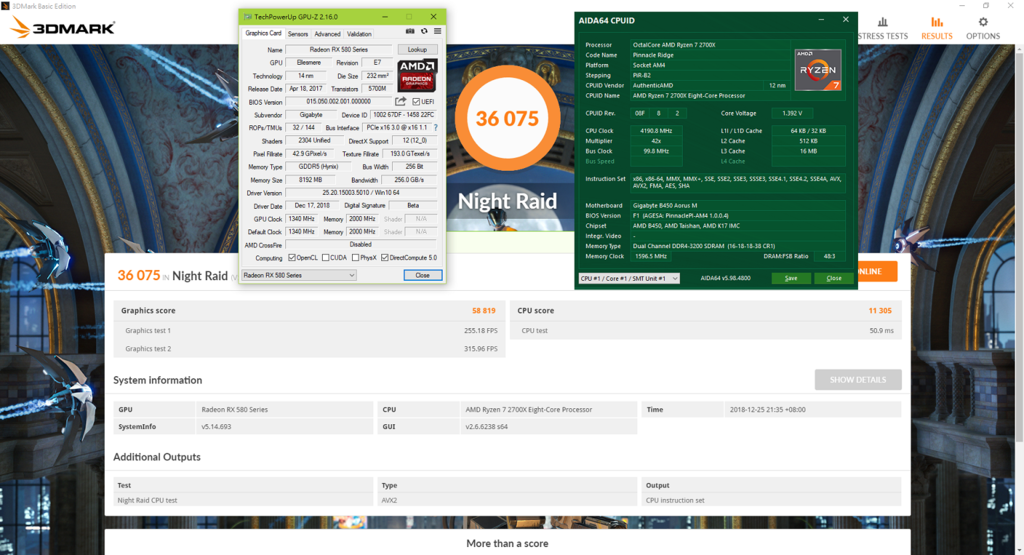Open the 3DMark Results chart icon
Image resolution: width=1024 pixels, height=555 pixels.
(936, 22)
